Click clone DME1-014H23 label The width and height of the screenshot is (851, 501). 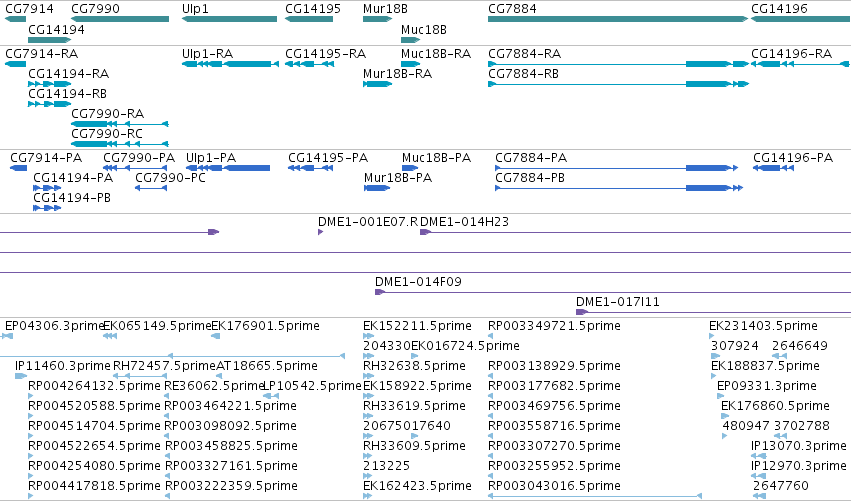[x=465, y=222]
